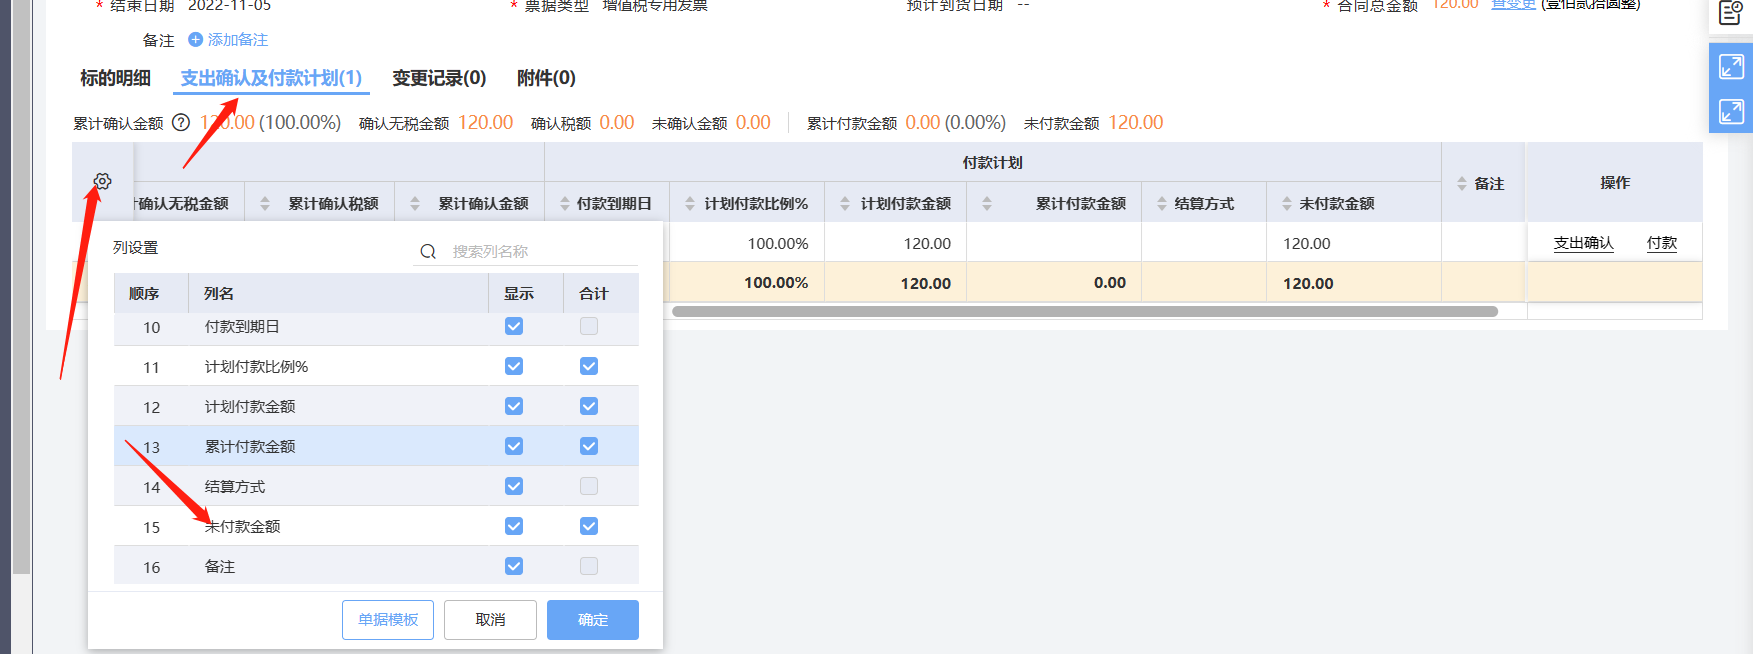Click the column settings gear icon
Screen dimensions: 1753x654
102,181
